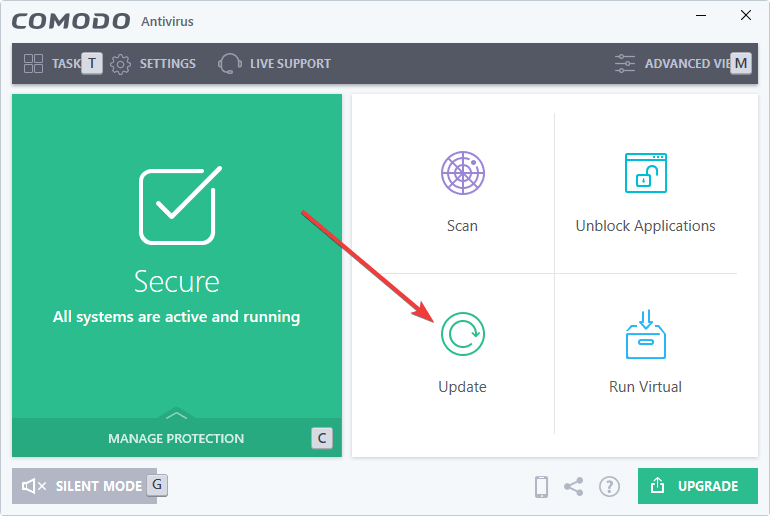The image size is (770, 516).
Task: Click the Advanced View sliders icon
Action: [625, 63]
